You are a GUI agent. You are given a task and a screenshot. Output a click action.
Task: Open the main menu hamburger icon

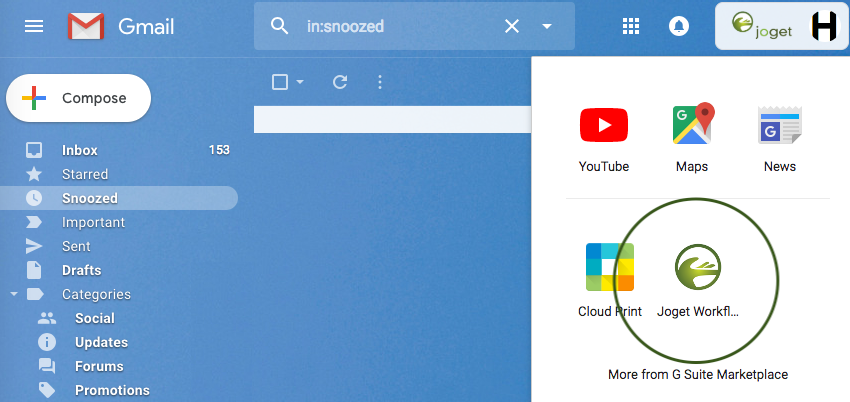[x=34, y=26]
